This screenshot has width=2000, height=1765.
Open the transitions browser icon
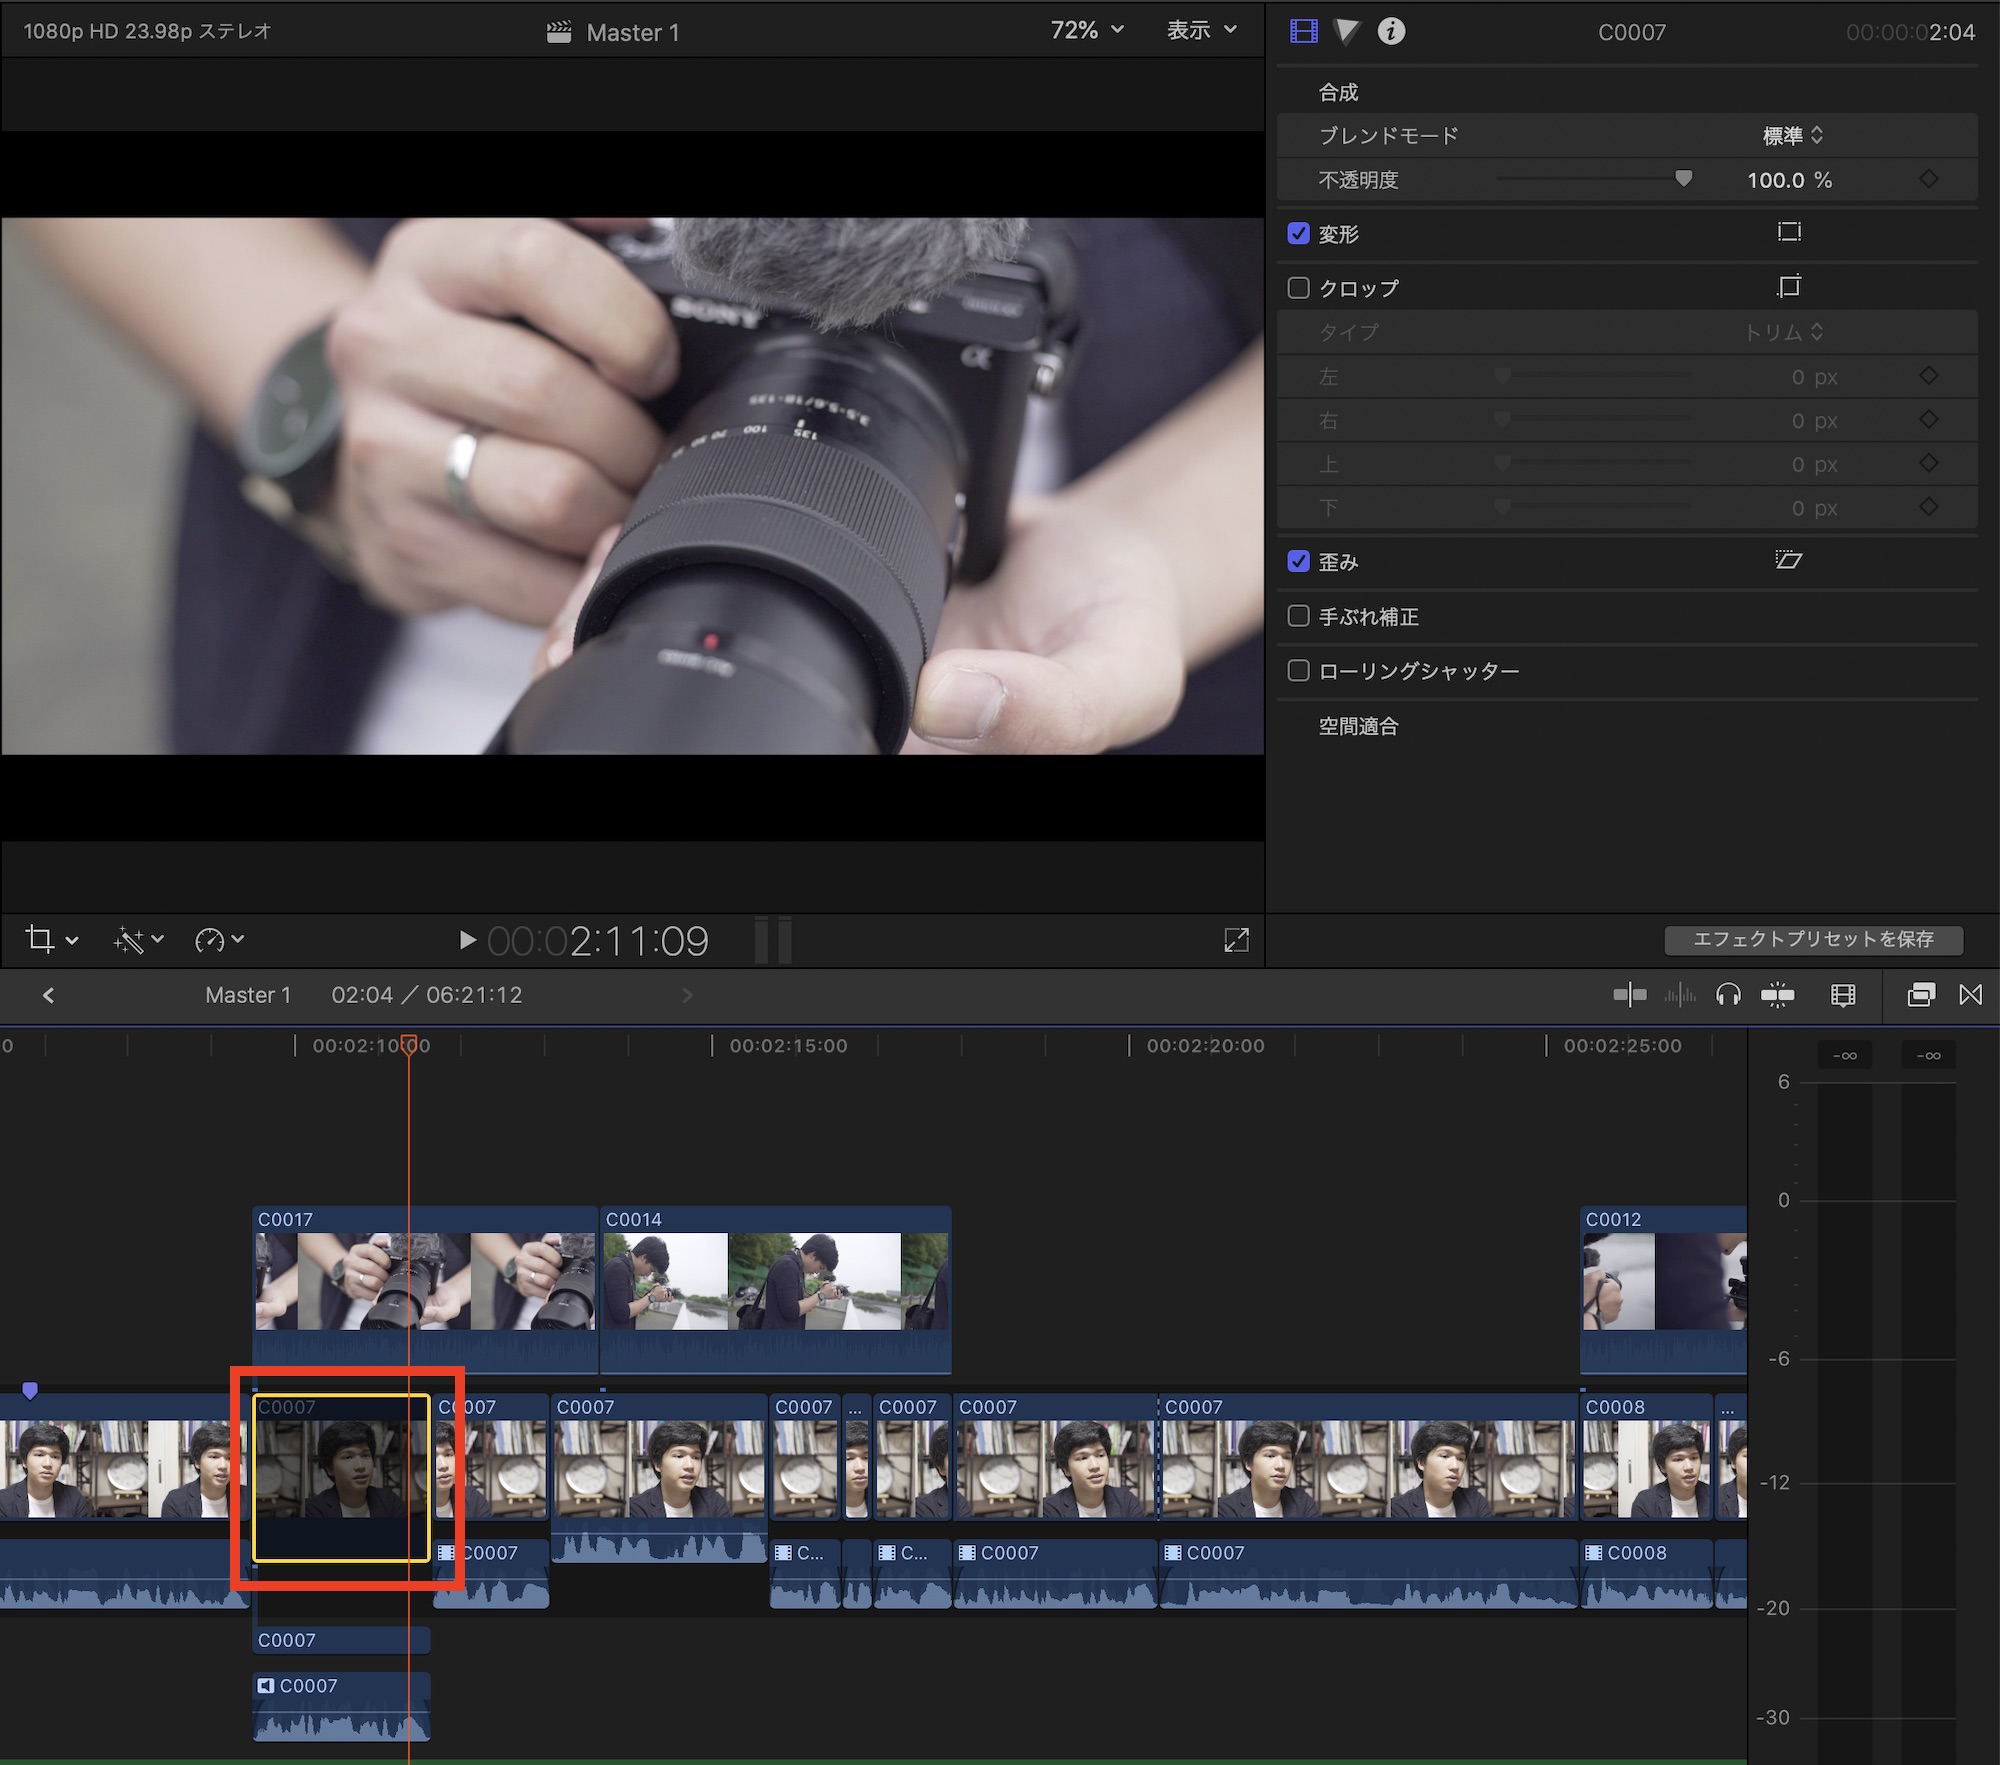pos(1970,995)
